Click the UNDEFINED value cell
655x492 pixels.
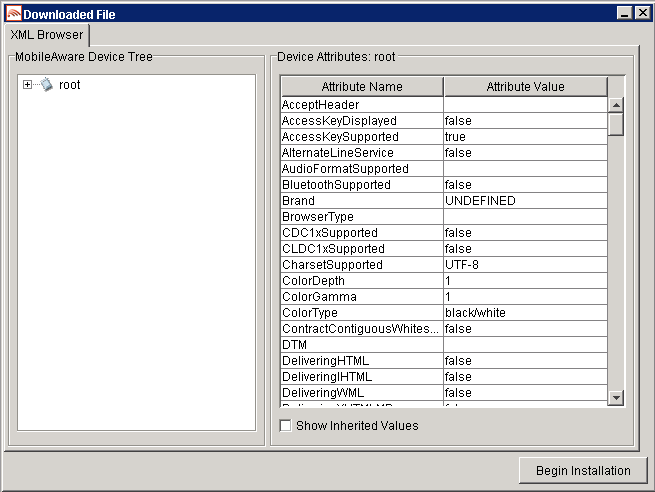(526, 200)
